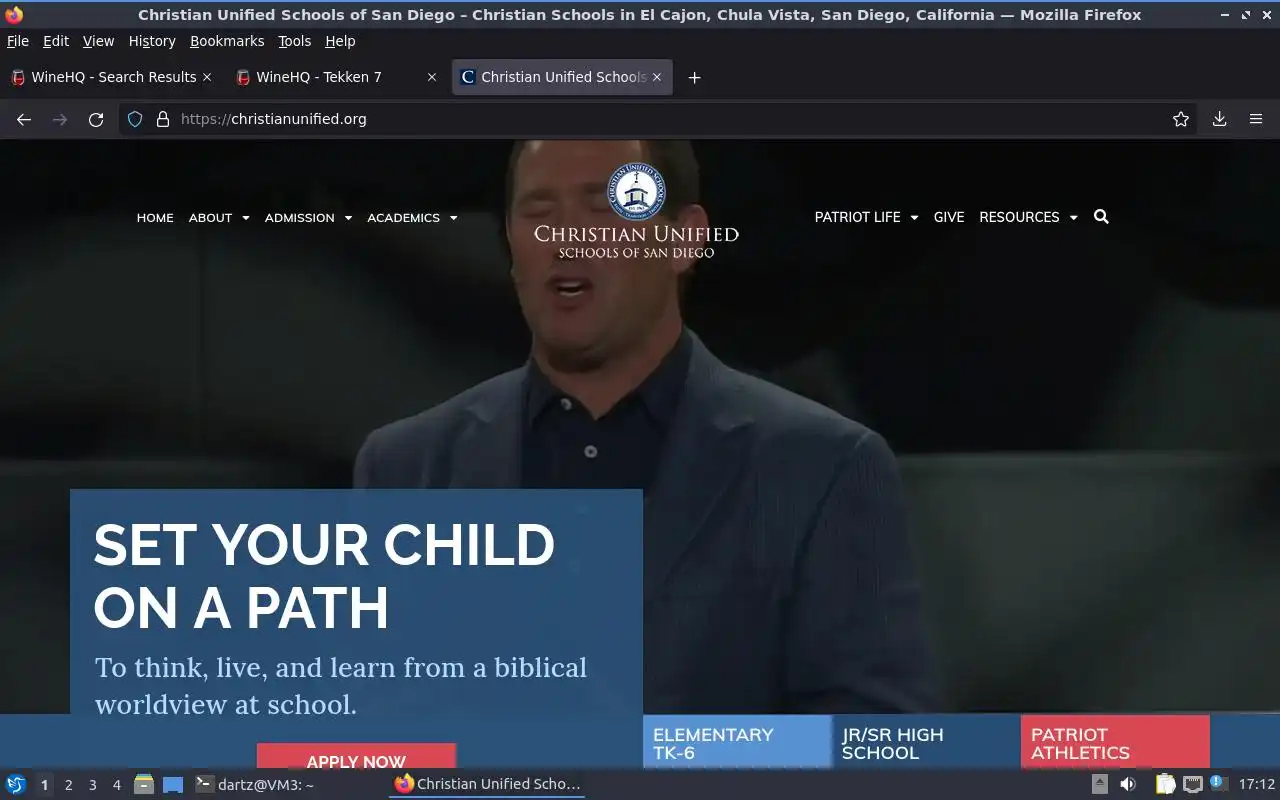Close the WineHQ - Tekken 7 tab
This screenshot has height=800, width=1280.
(x=432, y=77)
